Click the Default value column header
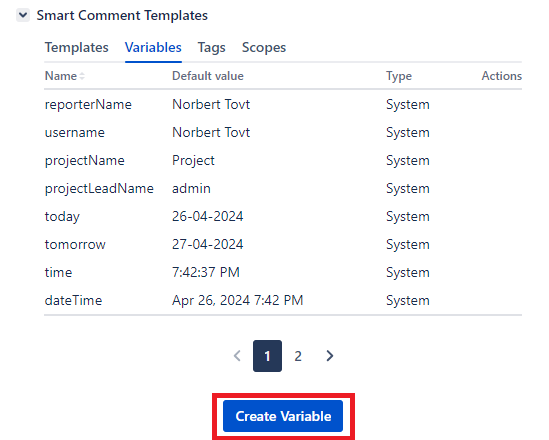 [208, 76]
